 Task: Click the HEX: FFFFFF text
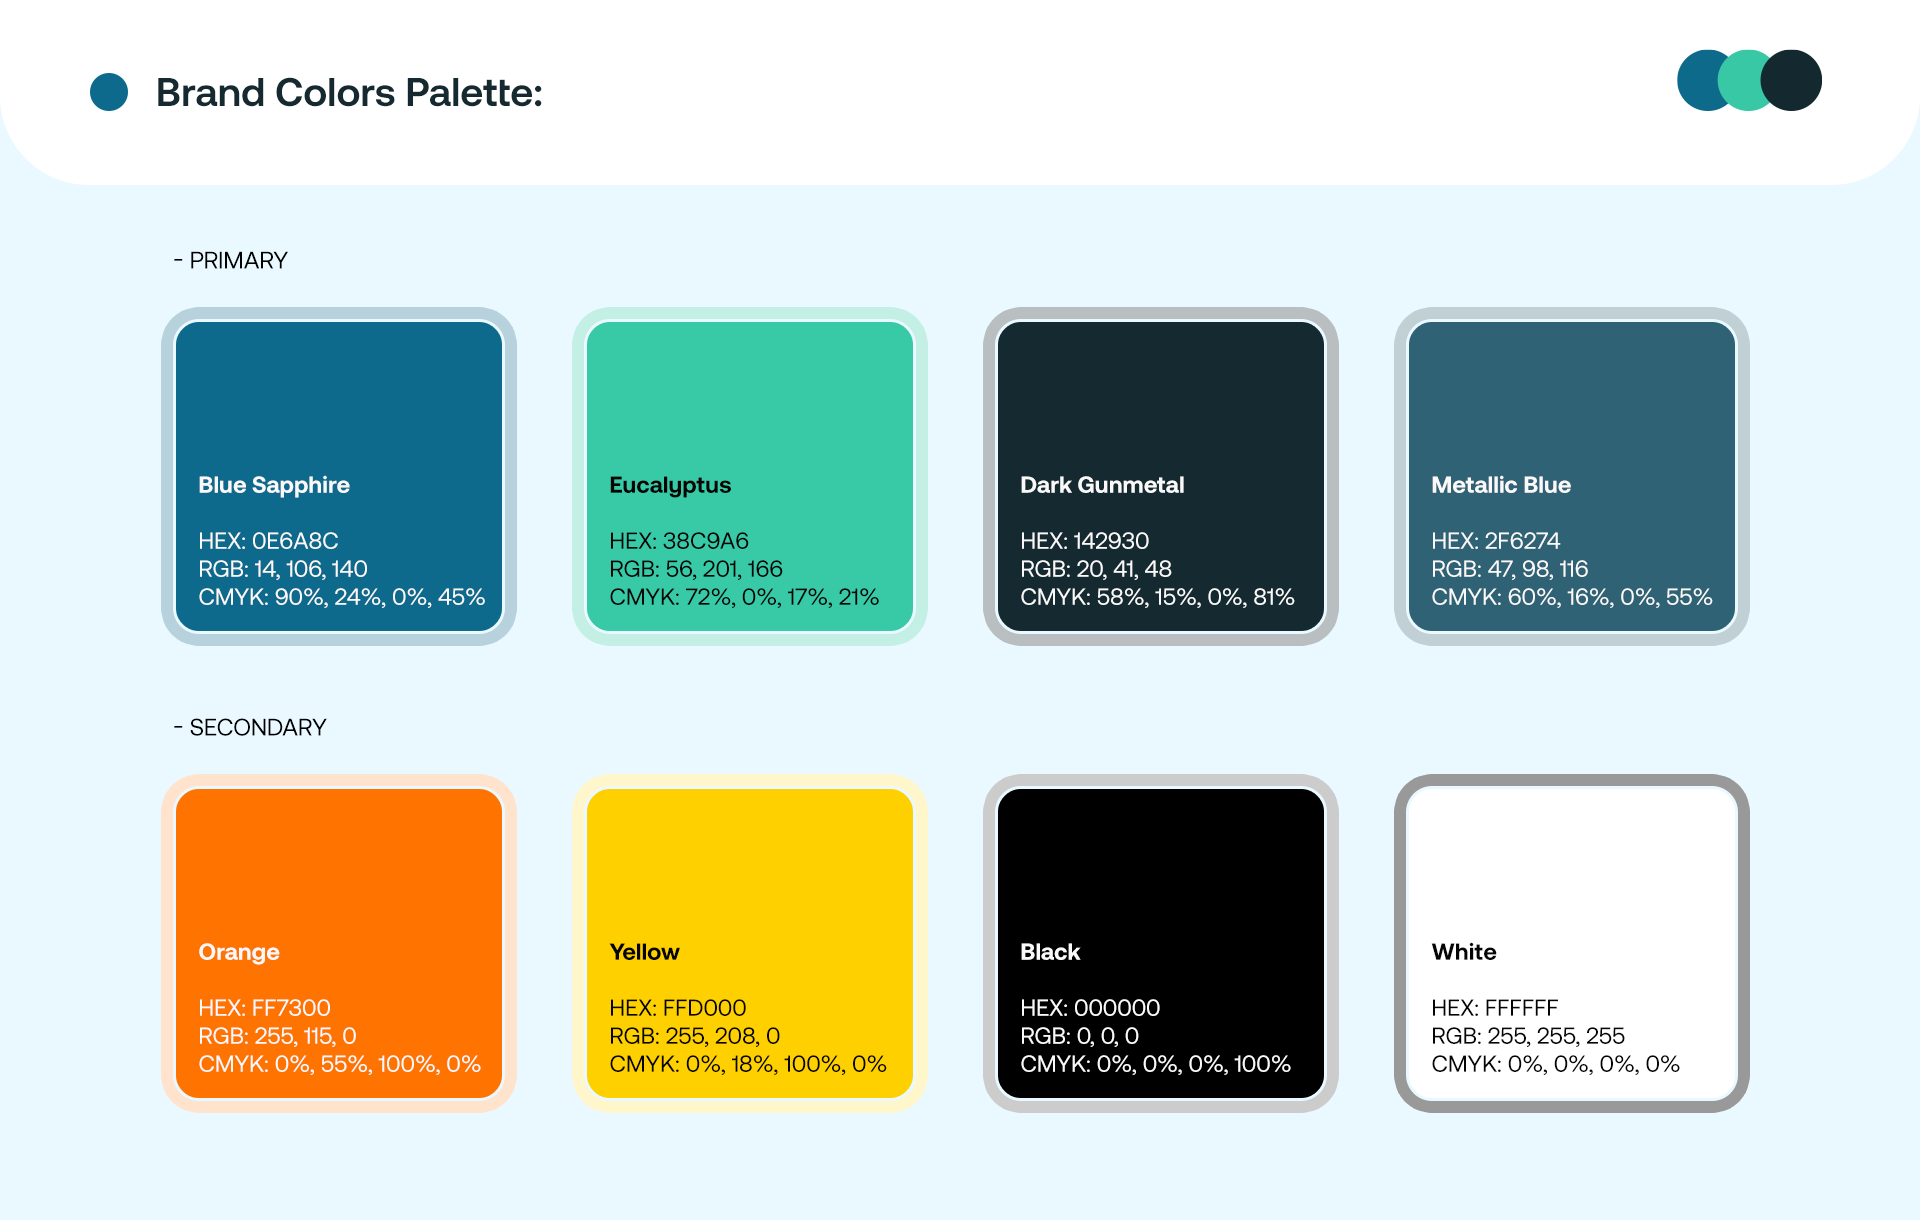[1494, 1008]
